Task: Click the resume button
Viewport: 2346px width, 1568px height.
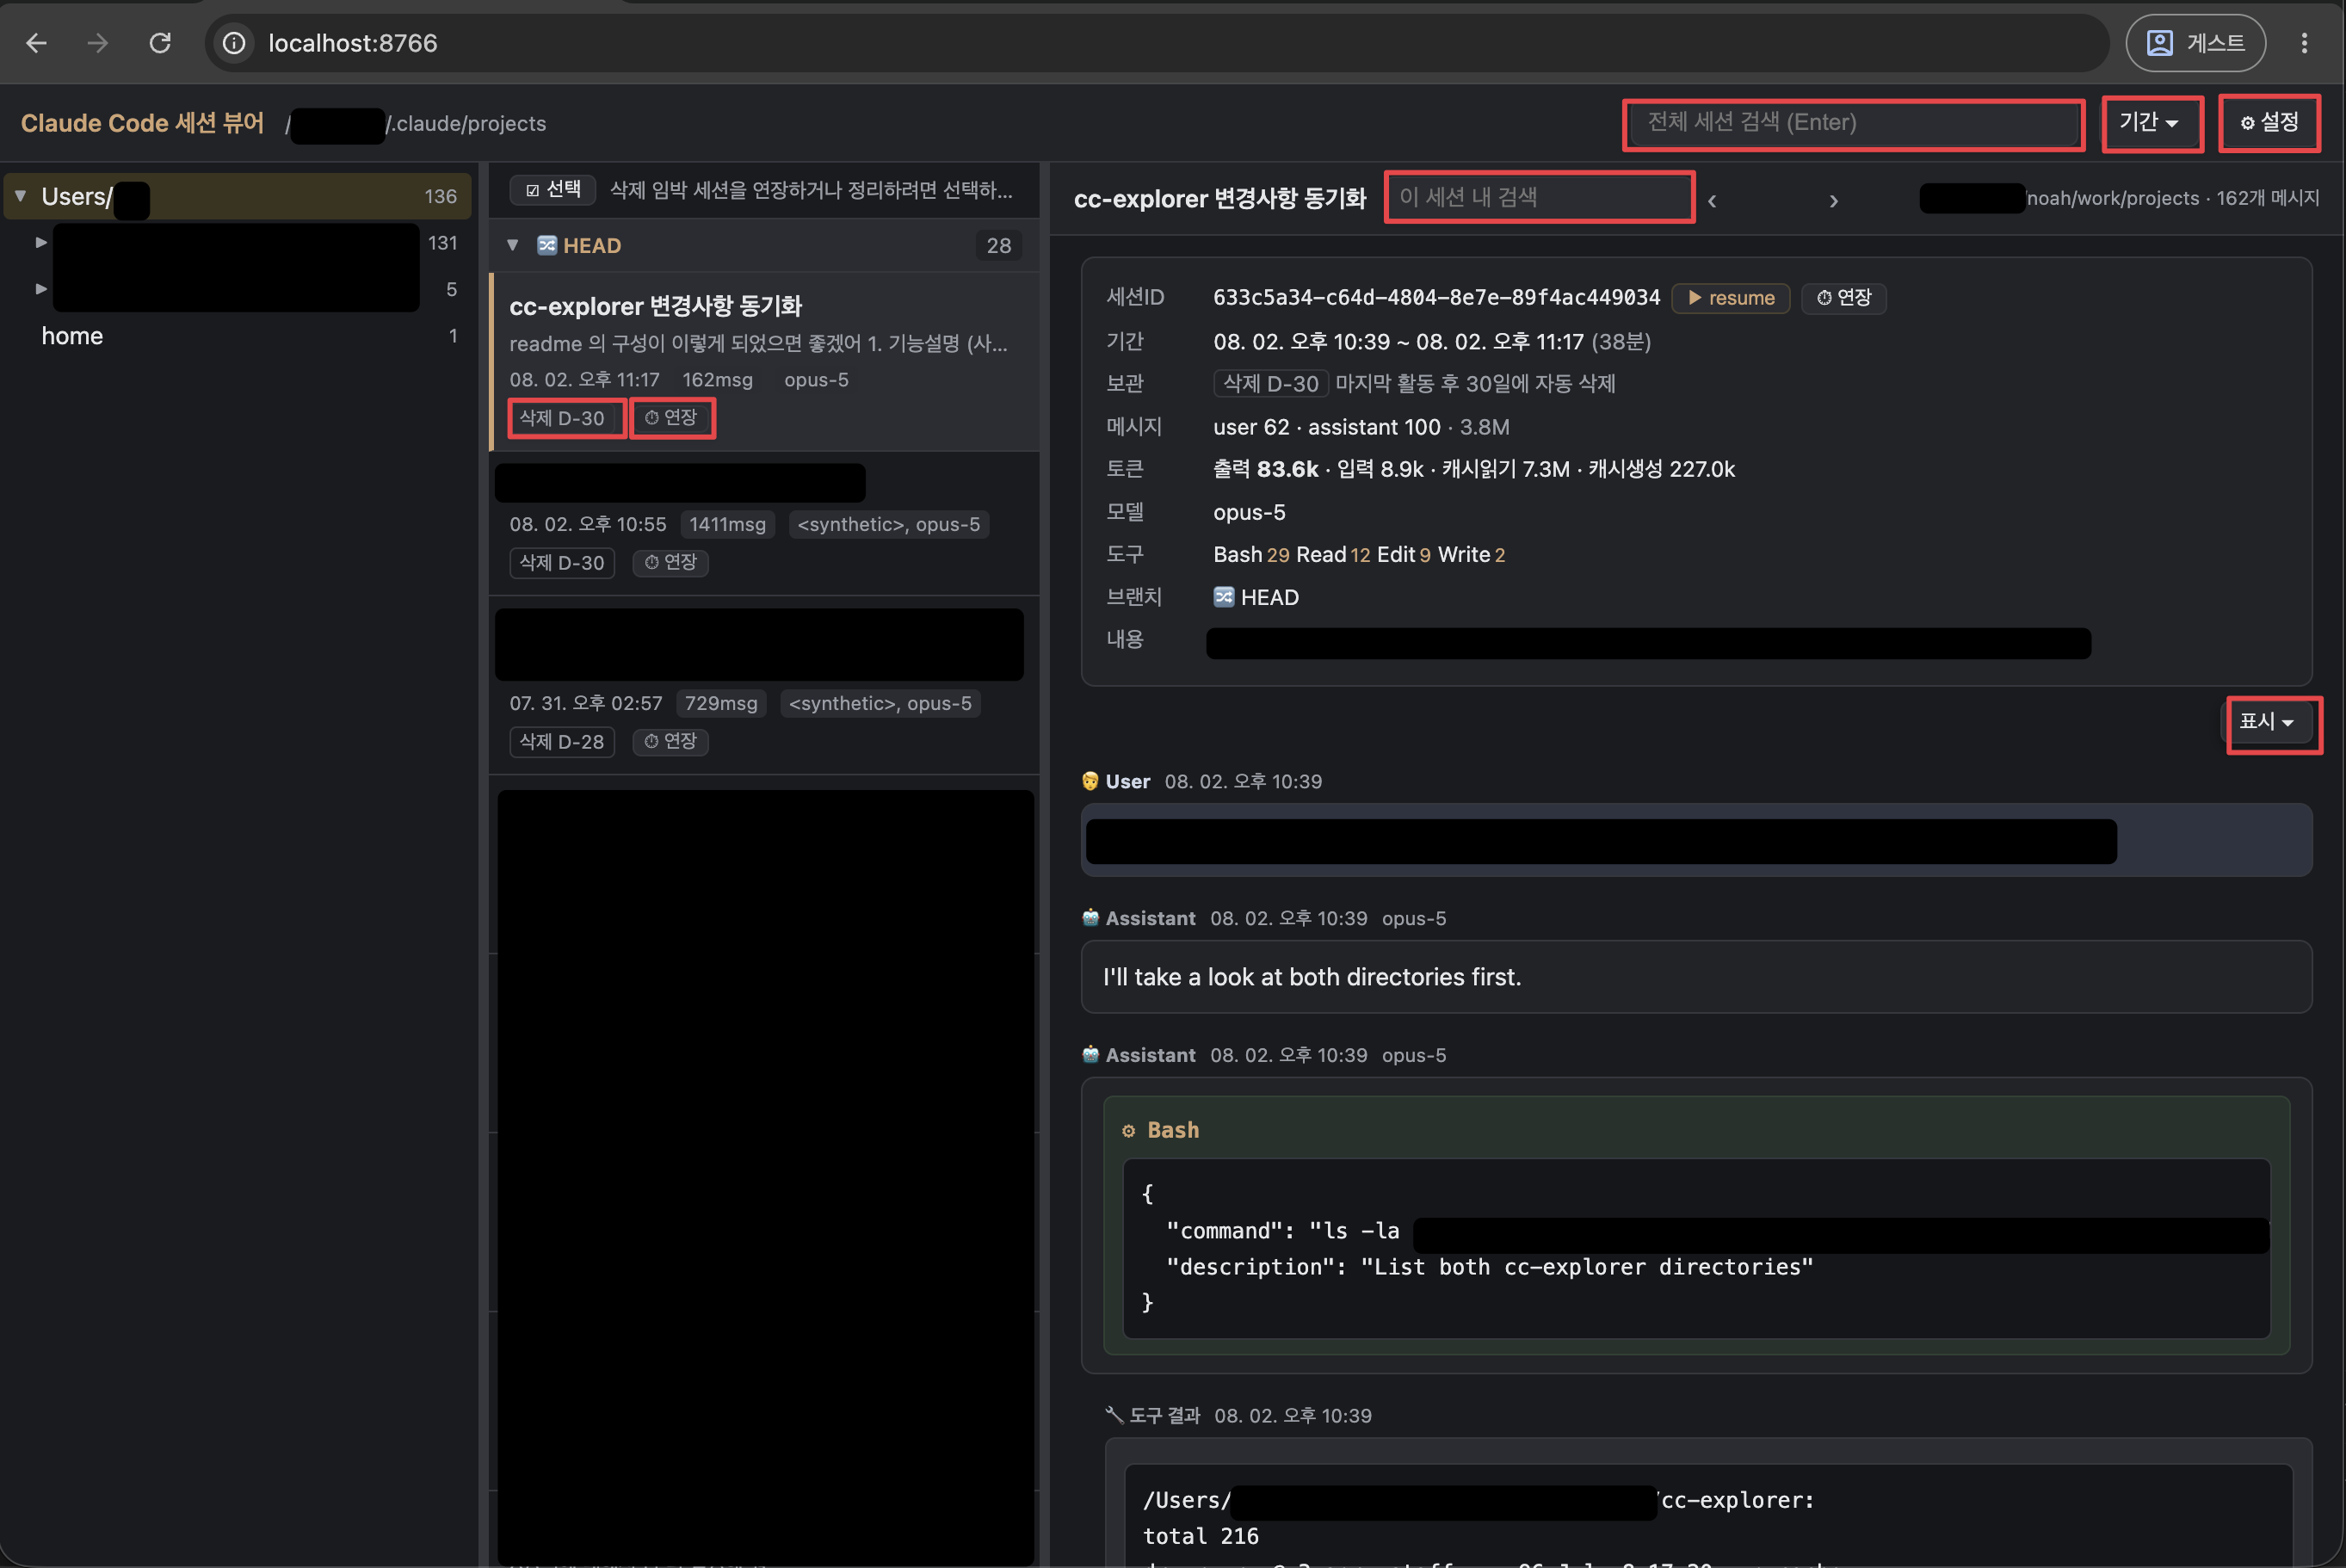Action: 1731,298
